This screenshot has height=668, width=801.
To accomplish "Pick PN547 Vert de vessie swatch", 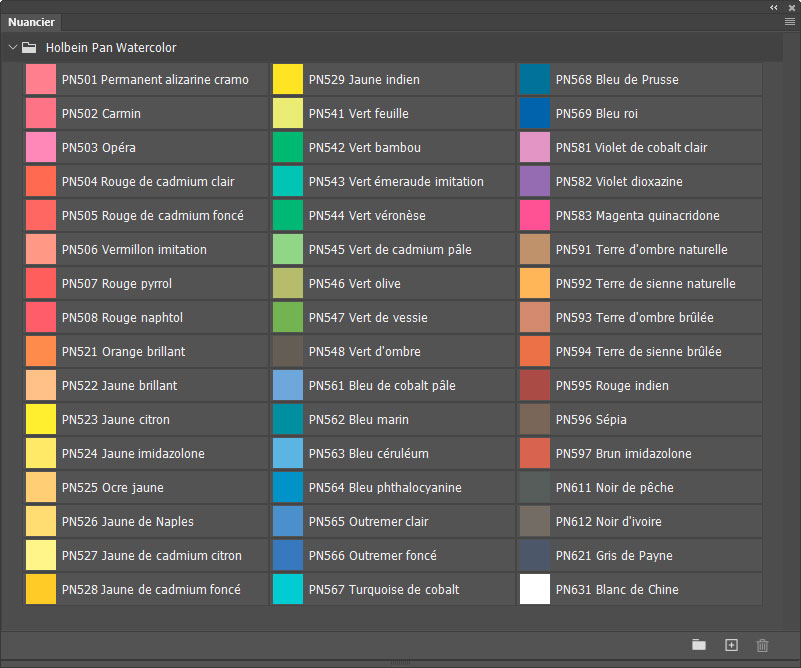I will (288, 318).
